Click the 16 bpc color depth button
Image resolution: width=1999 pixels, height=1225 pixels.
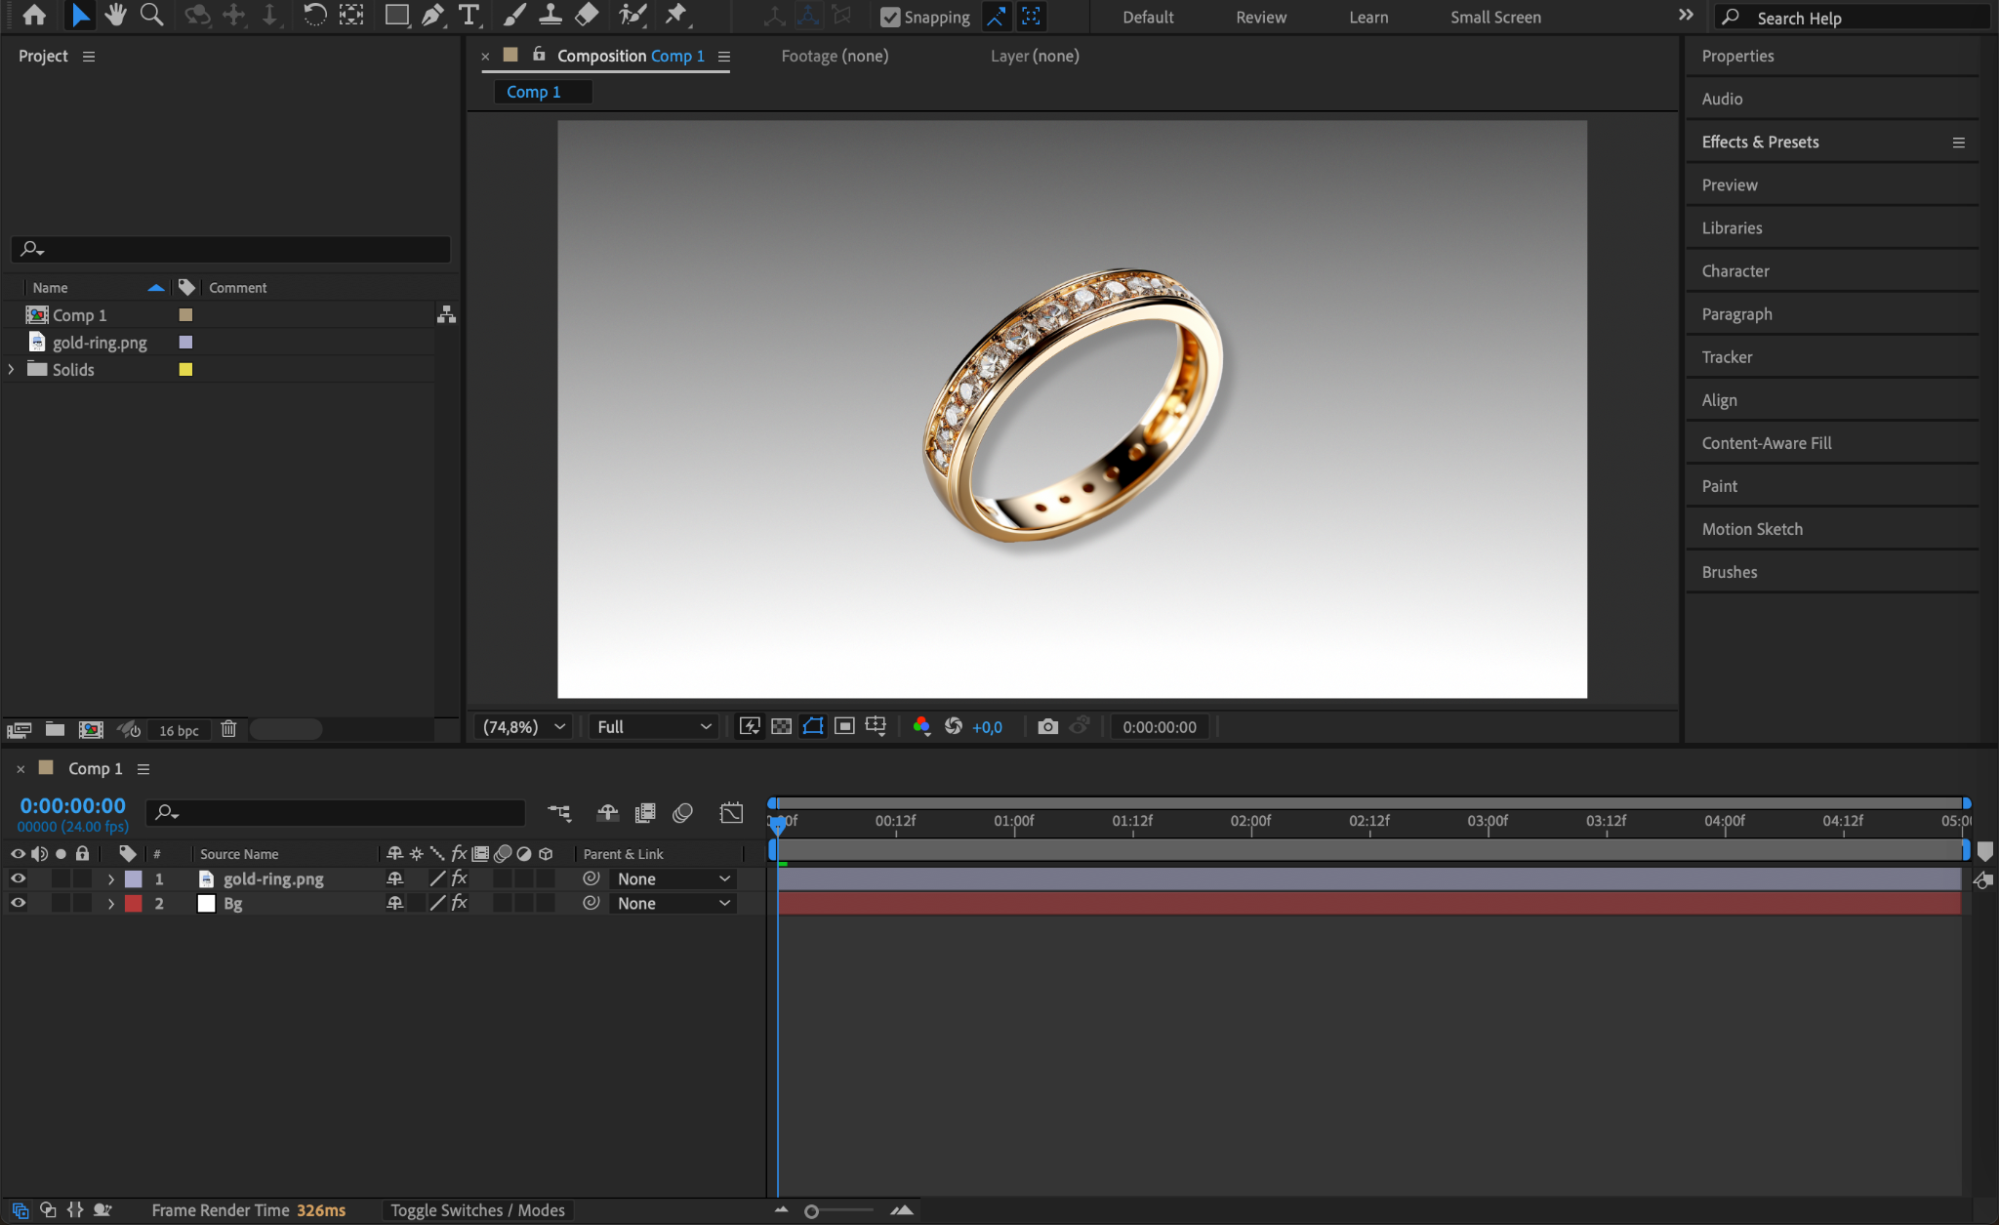tap(179, 730)
